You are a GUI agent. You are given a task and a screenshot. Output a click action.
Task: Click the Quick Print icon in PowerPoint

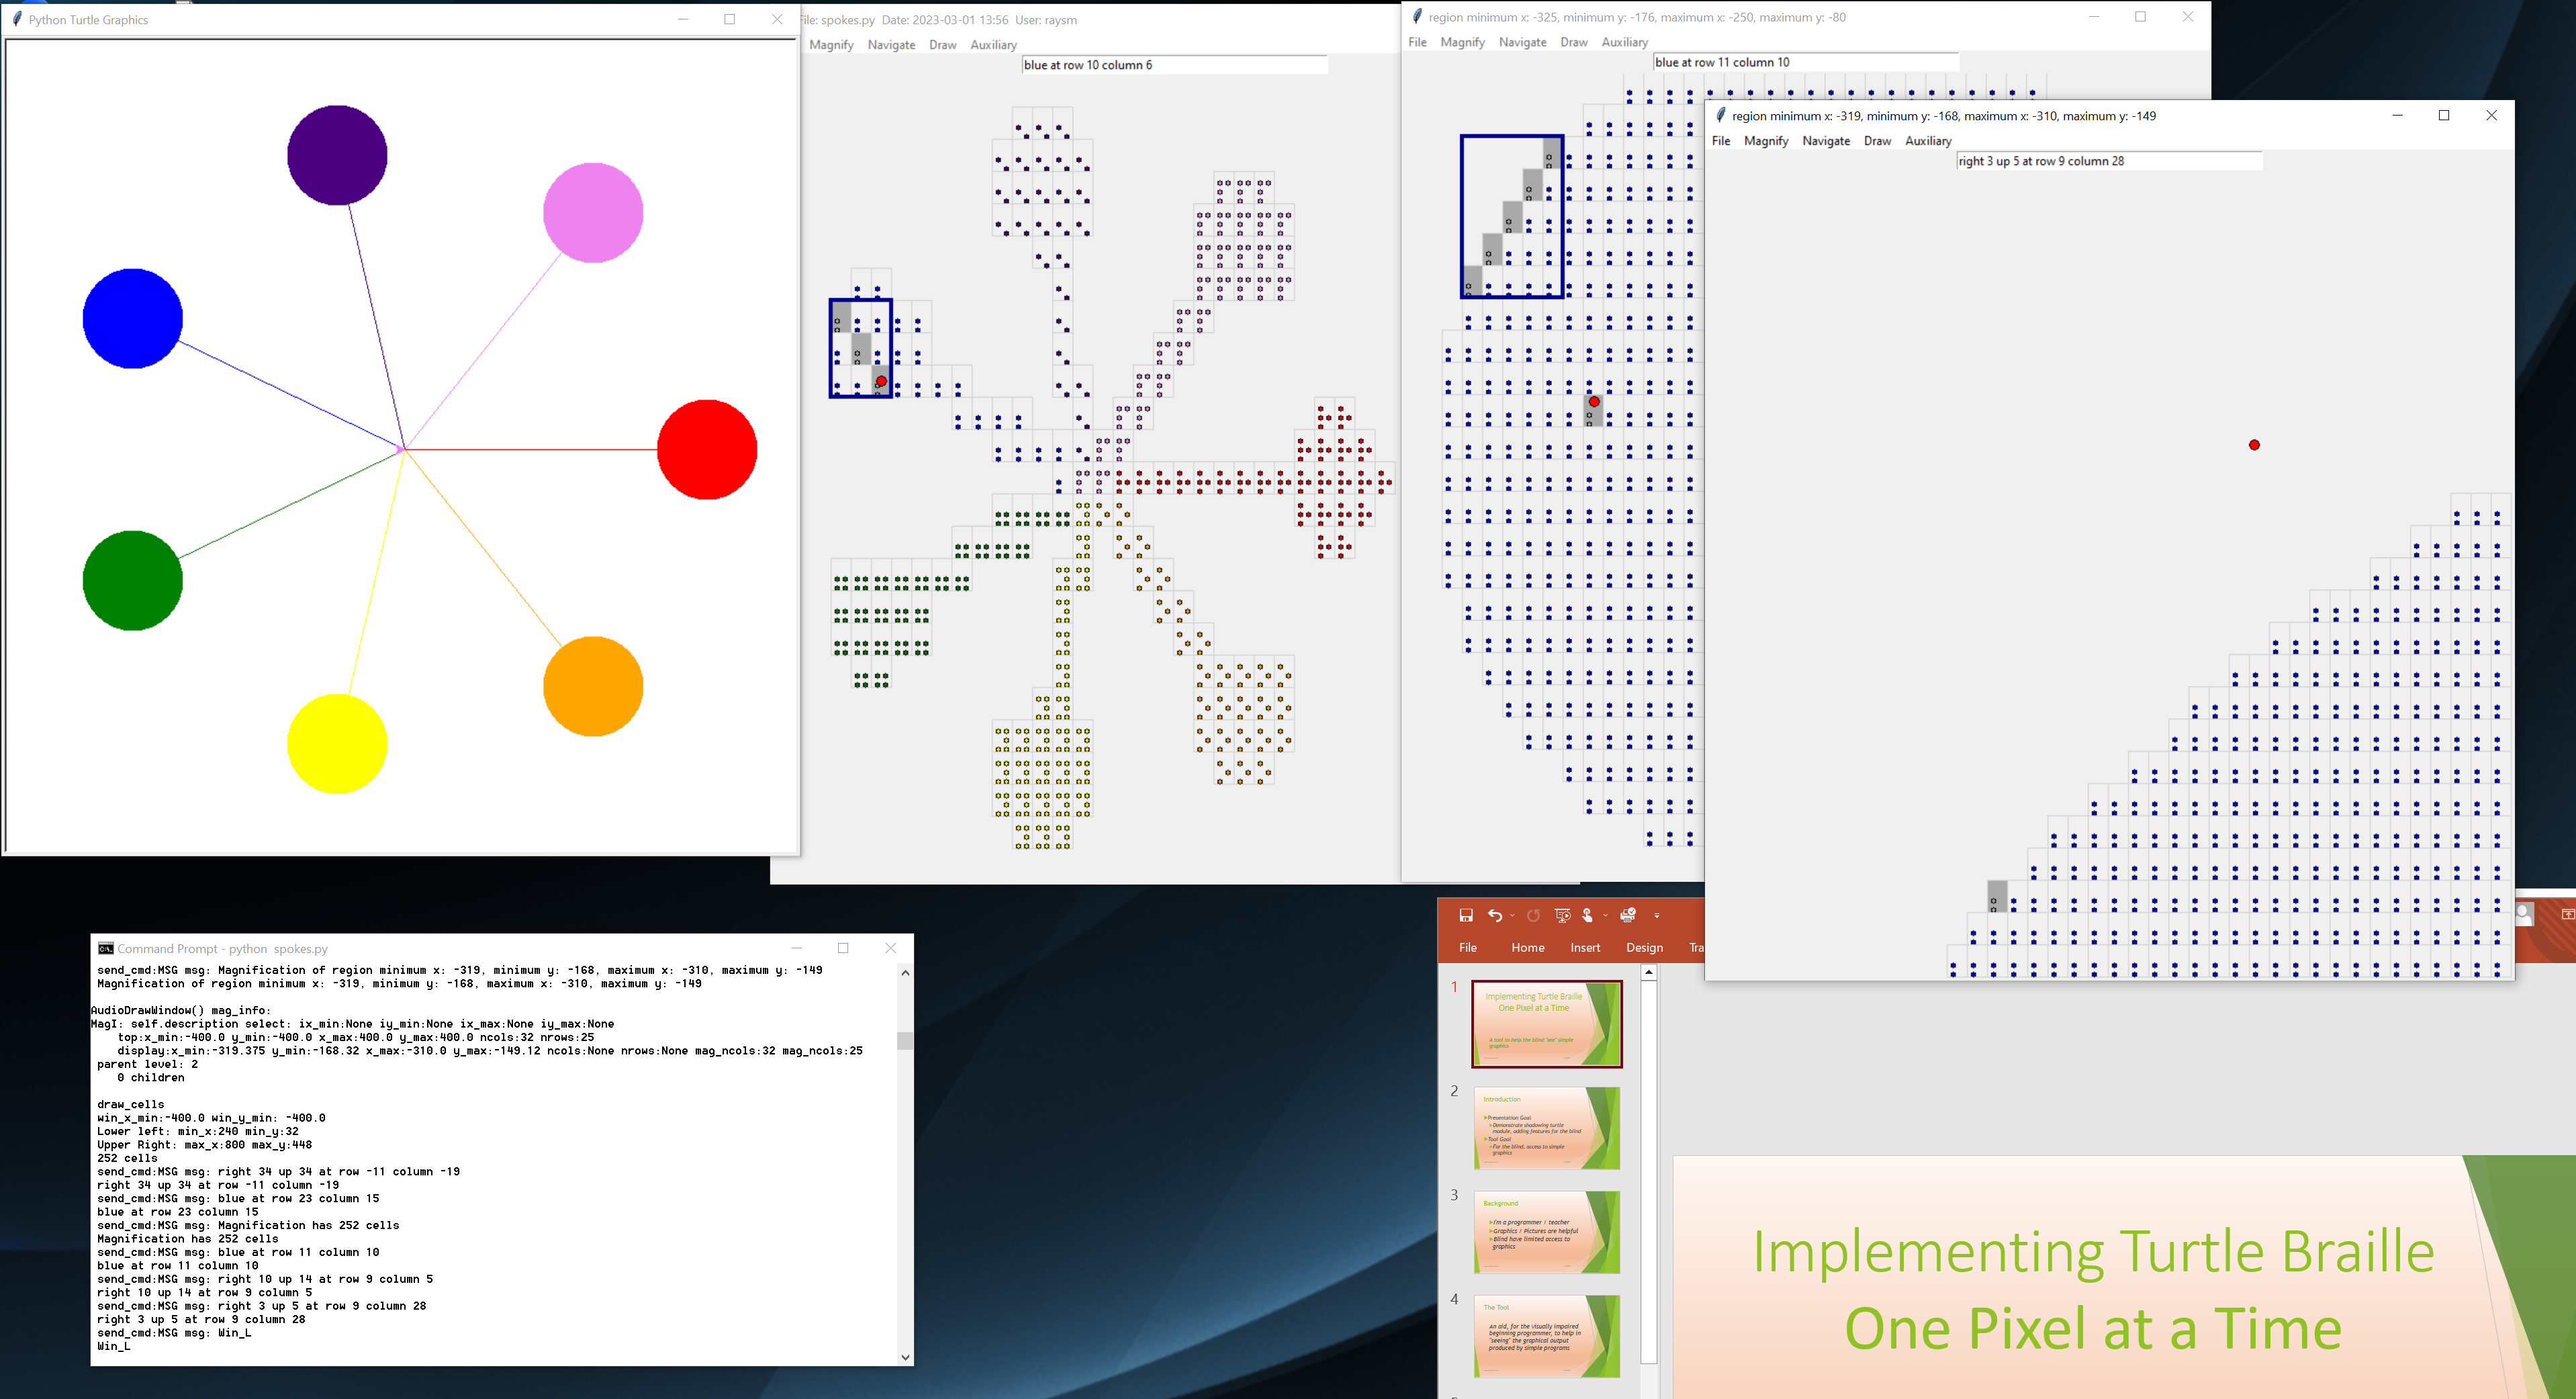[x=1628, y=915]
